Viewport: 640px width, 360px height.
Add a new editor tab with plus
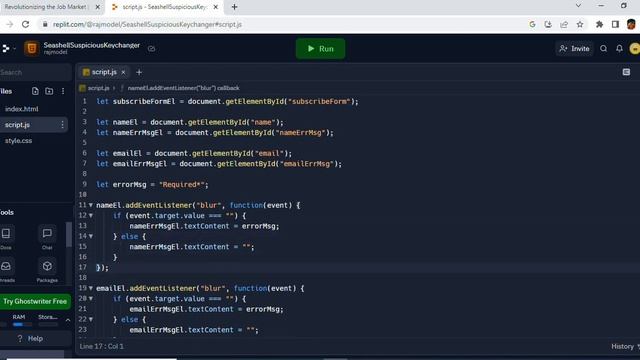point(139,72)
